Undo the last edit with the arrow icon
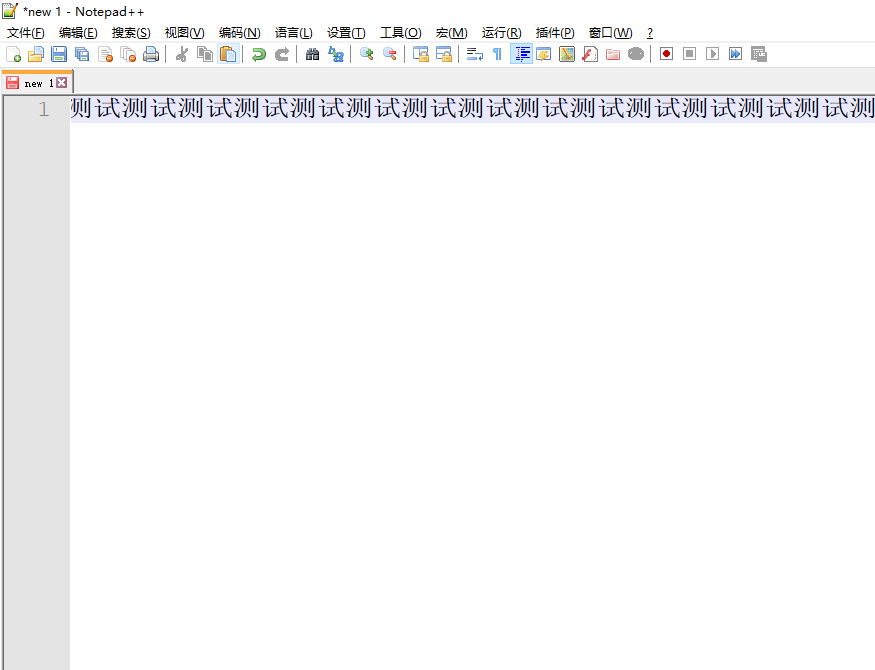Image resolution: width=875 pixels, height=670 pixels. 258,54
